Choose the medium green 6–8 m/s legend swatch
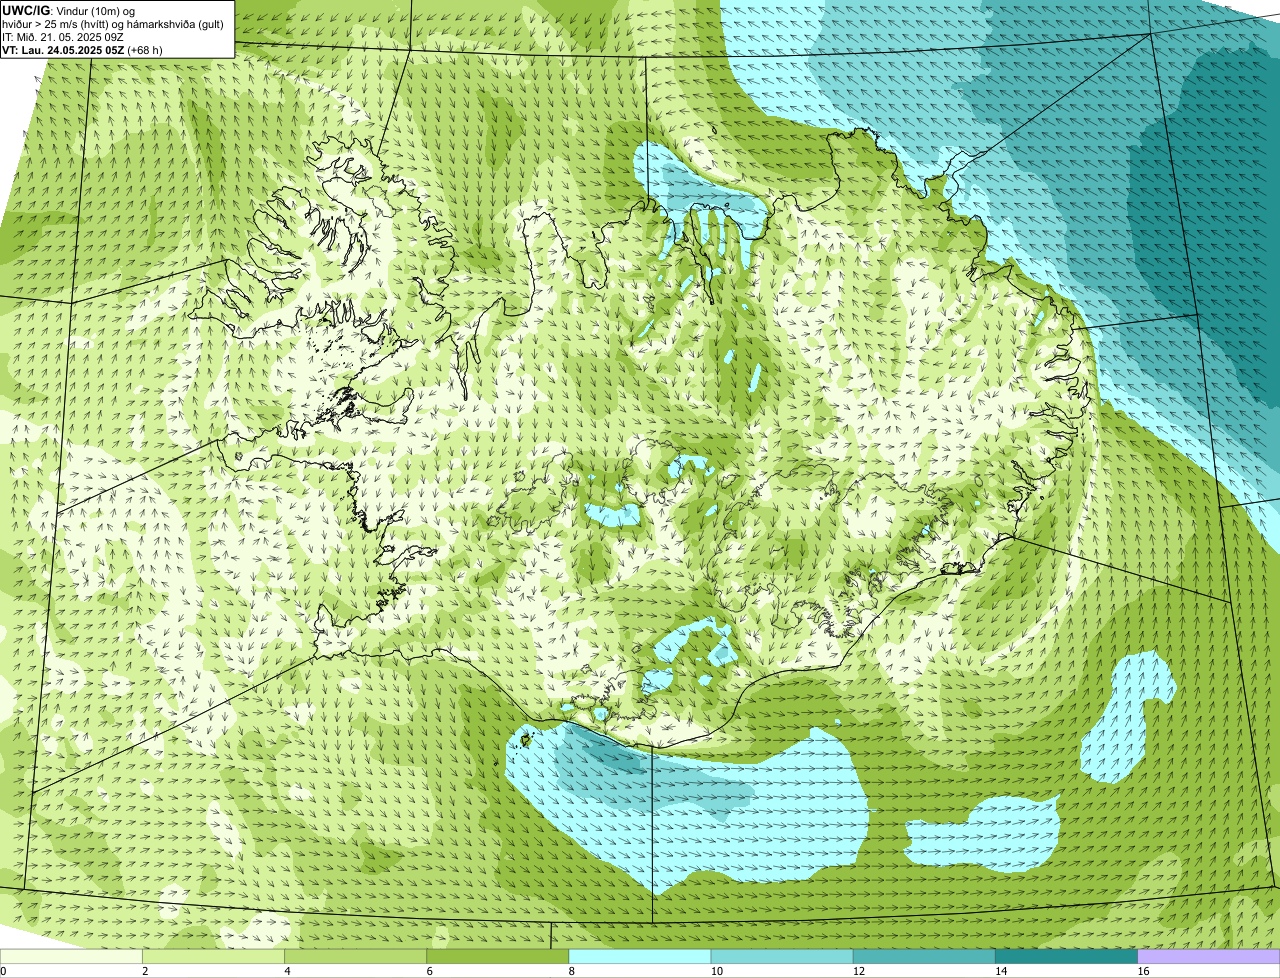The image size is (1280, 978). [498, 956]
